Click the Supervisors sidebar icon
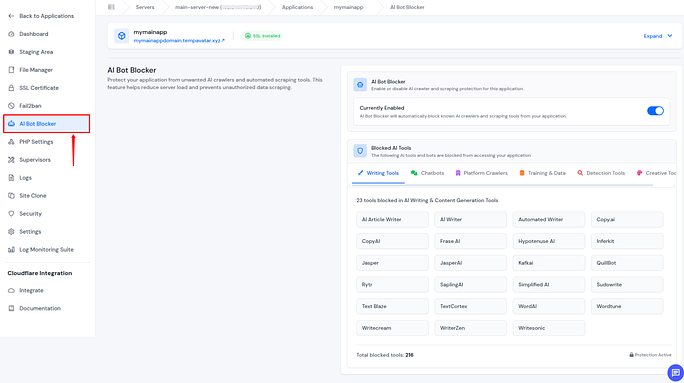 pos(11,160)
